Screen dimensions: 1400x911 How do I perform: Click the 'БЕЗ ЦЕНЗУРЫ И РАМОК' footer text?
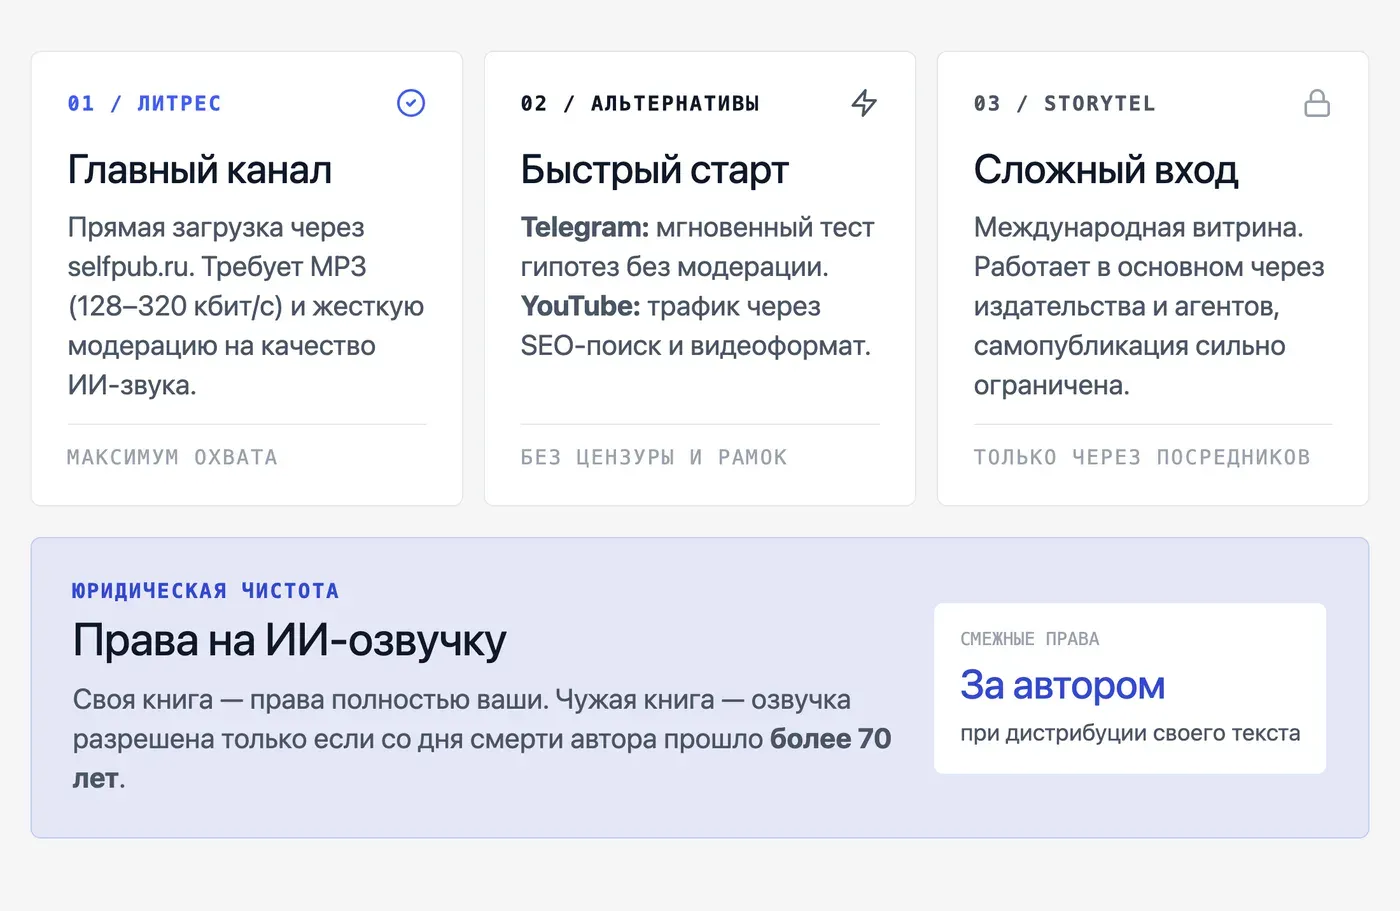pos(654,457)
